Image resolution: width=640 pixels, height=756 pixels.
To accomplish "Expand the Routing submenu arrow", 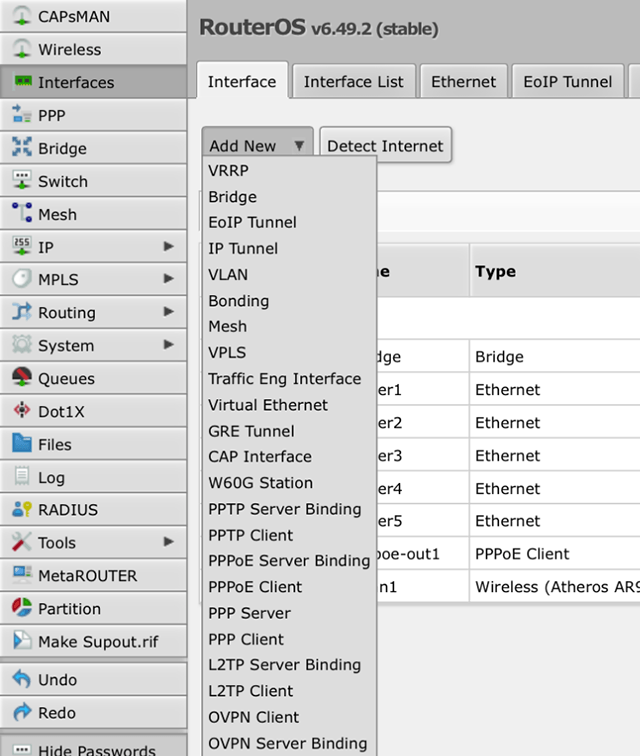I will (x=168, y=311).
